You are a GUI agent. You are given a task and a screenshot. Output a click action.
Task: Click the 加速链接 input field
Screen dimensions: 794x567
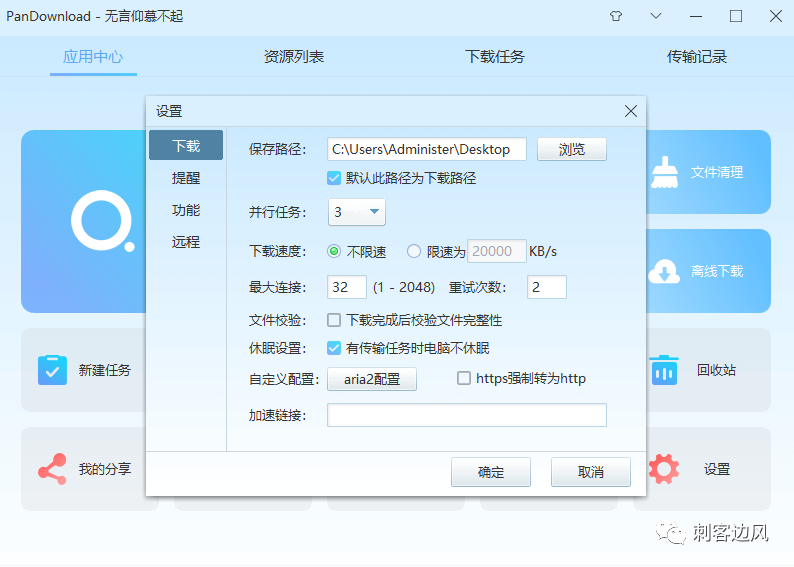point(467,415)
